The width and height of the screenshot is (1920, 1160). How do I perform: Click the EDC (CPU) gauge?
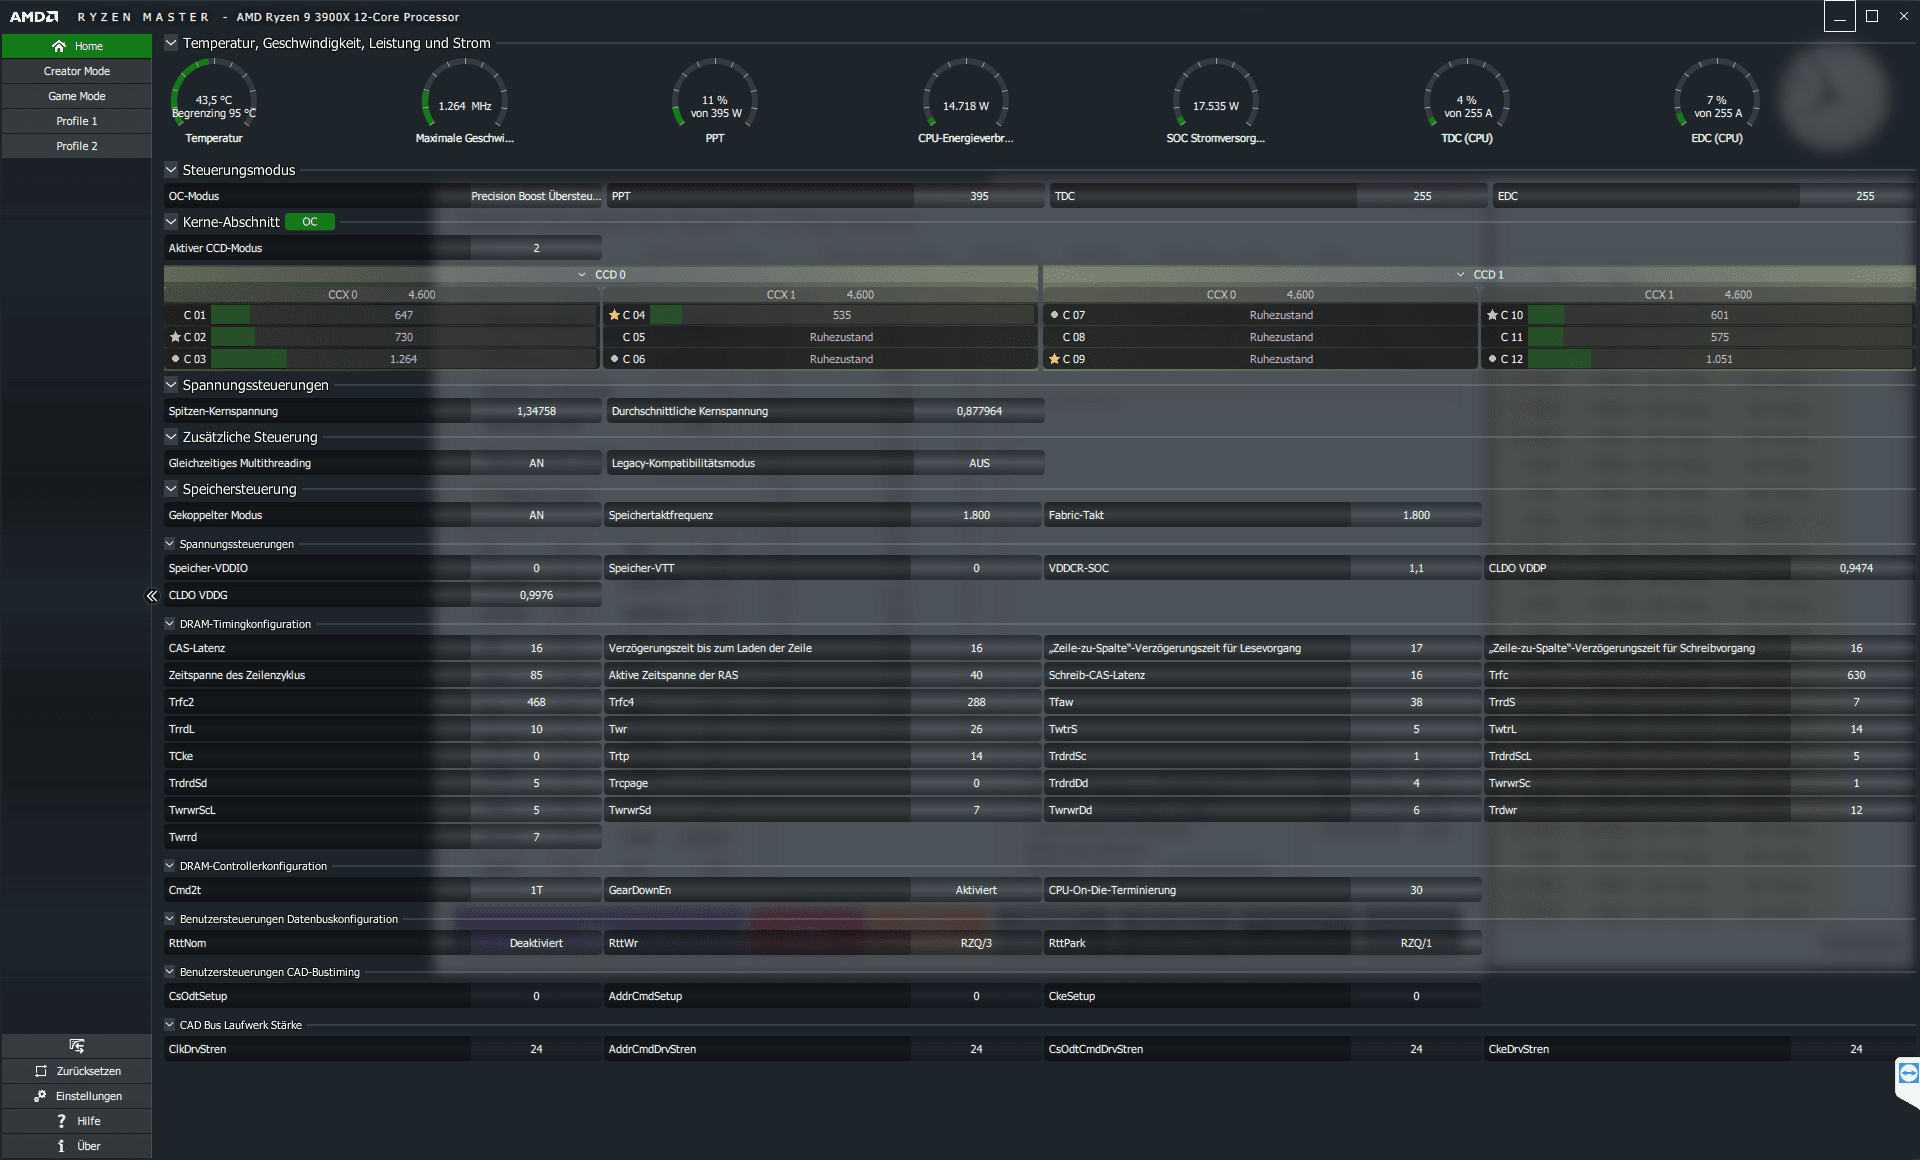coord(1717,102)
